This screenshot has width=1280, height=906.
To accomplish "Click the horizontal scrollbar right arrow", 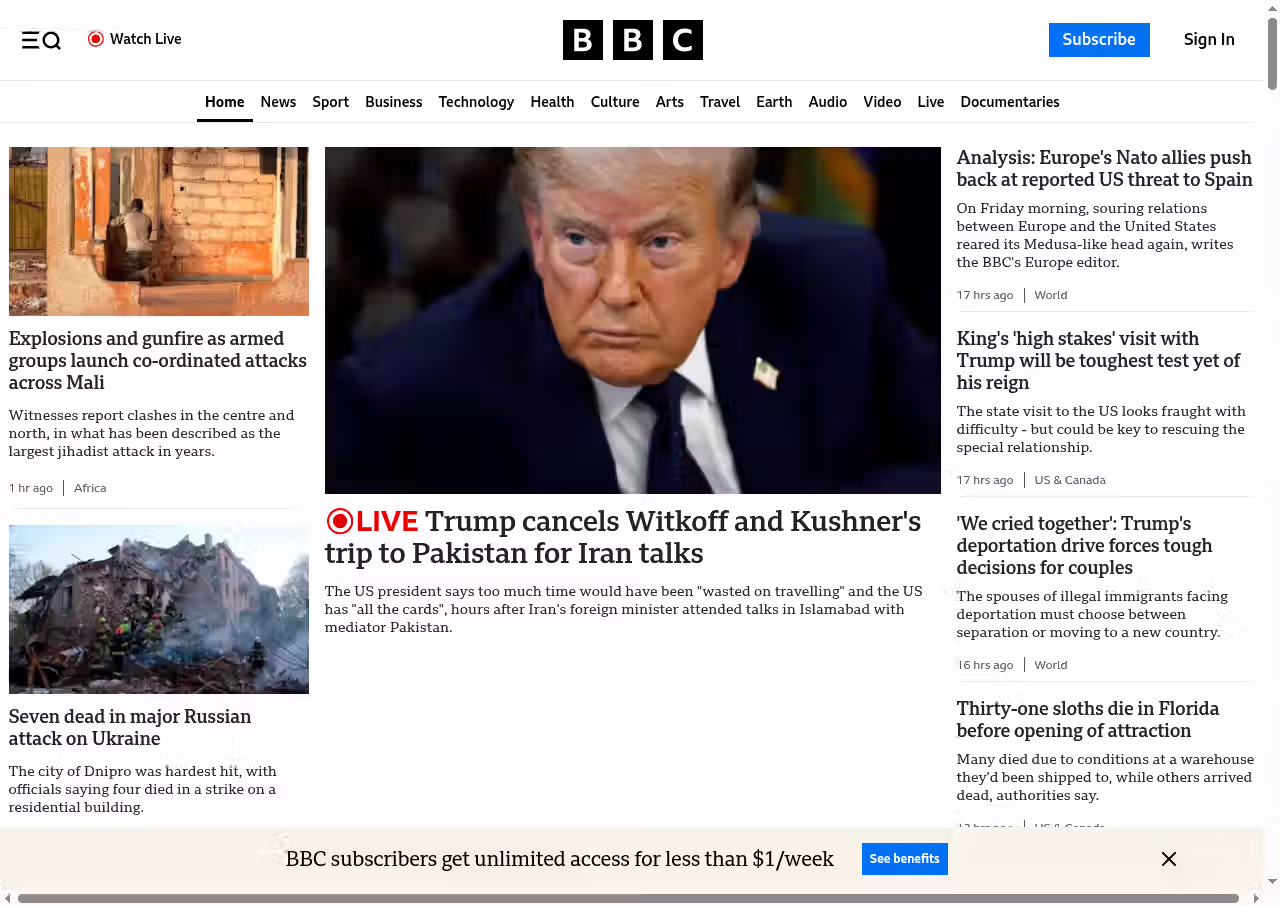I will pos(1257,898).
